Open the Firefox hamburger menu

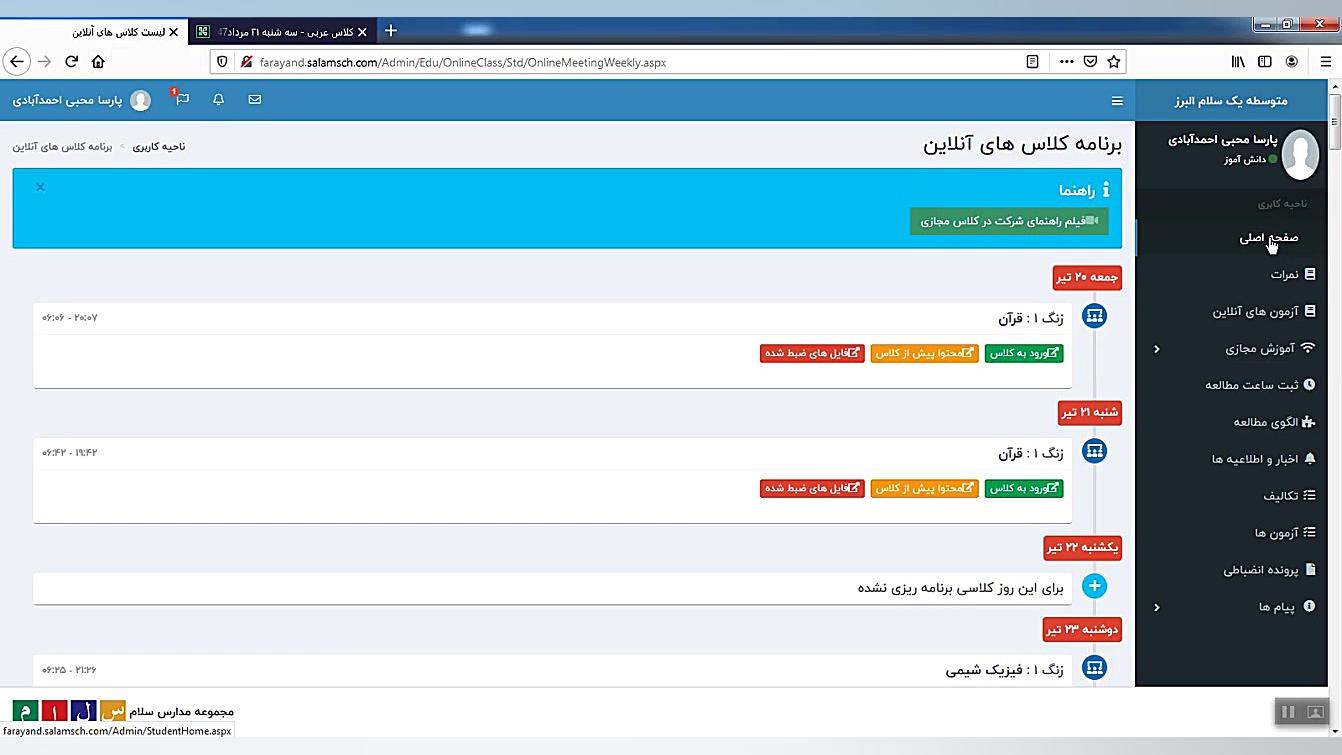[x=1326, y=62]
